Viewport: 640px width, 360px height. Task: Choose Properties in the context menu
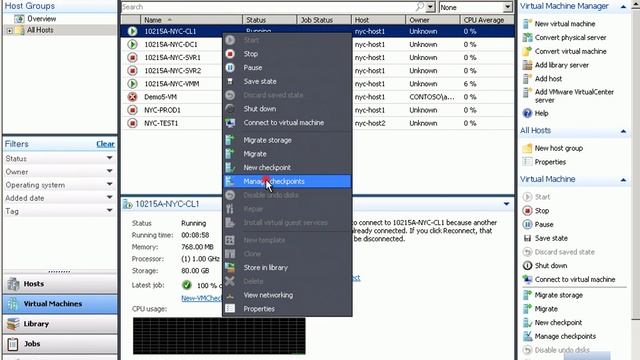coord(287,309)
